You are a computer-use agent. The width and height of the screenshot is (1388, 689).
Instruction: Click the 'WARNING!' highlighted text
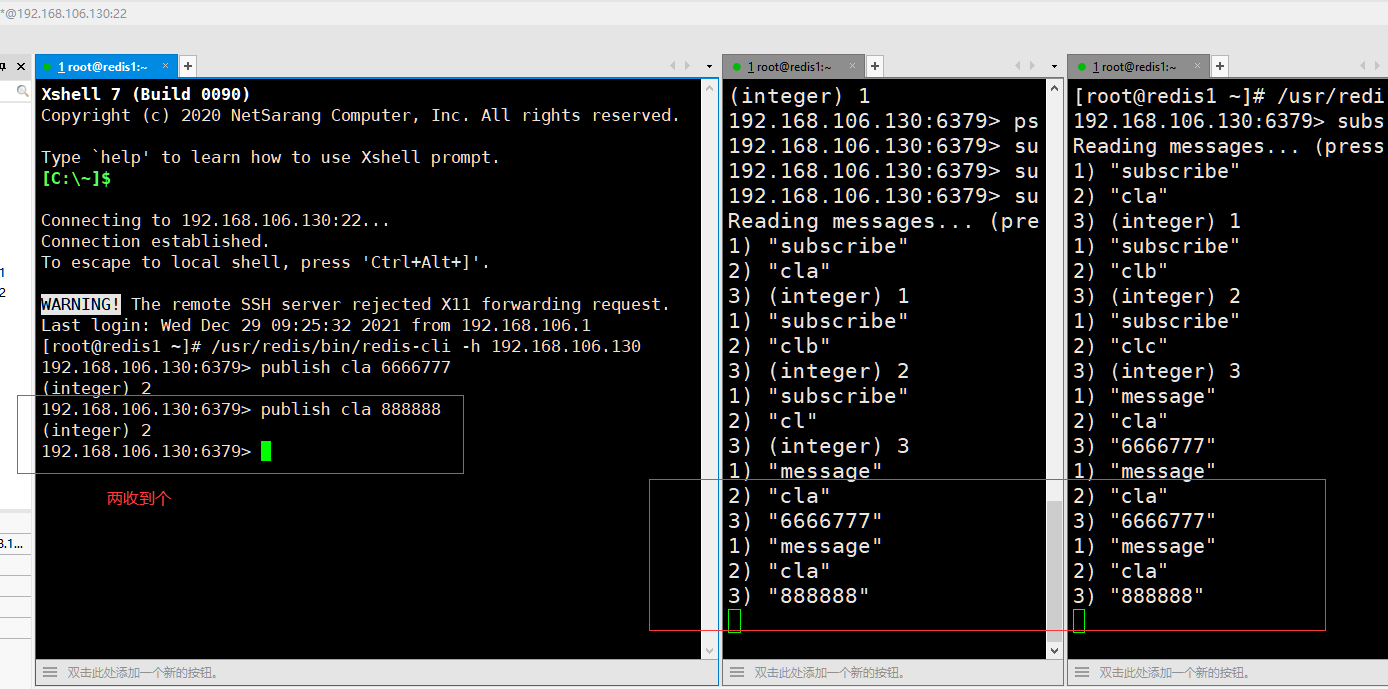(81, 304)
